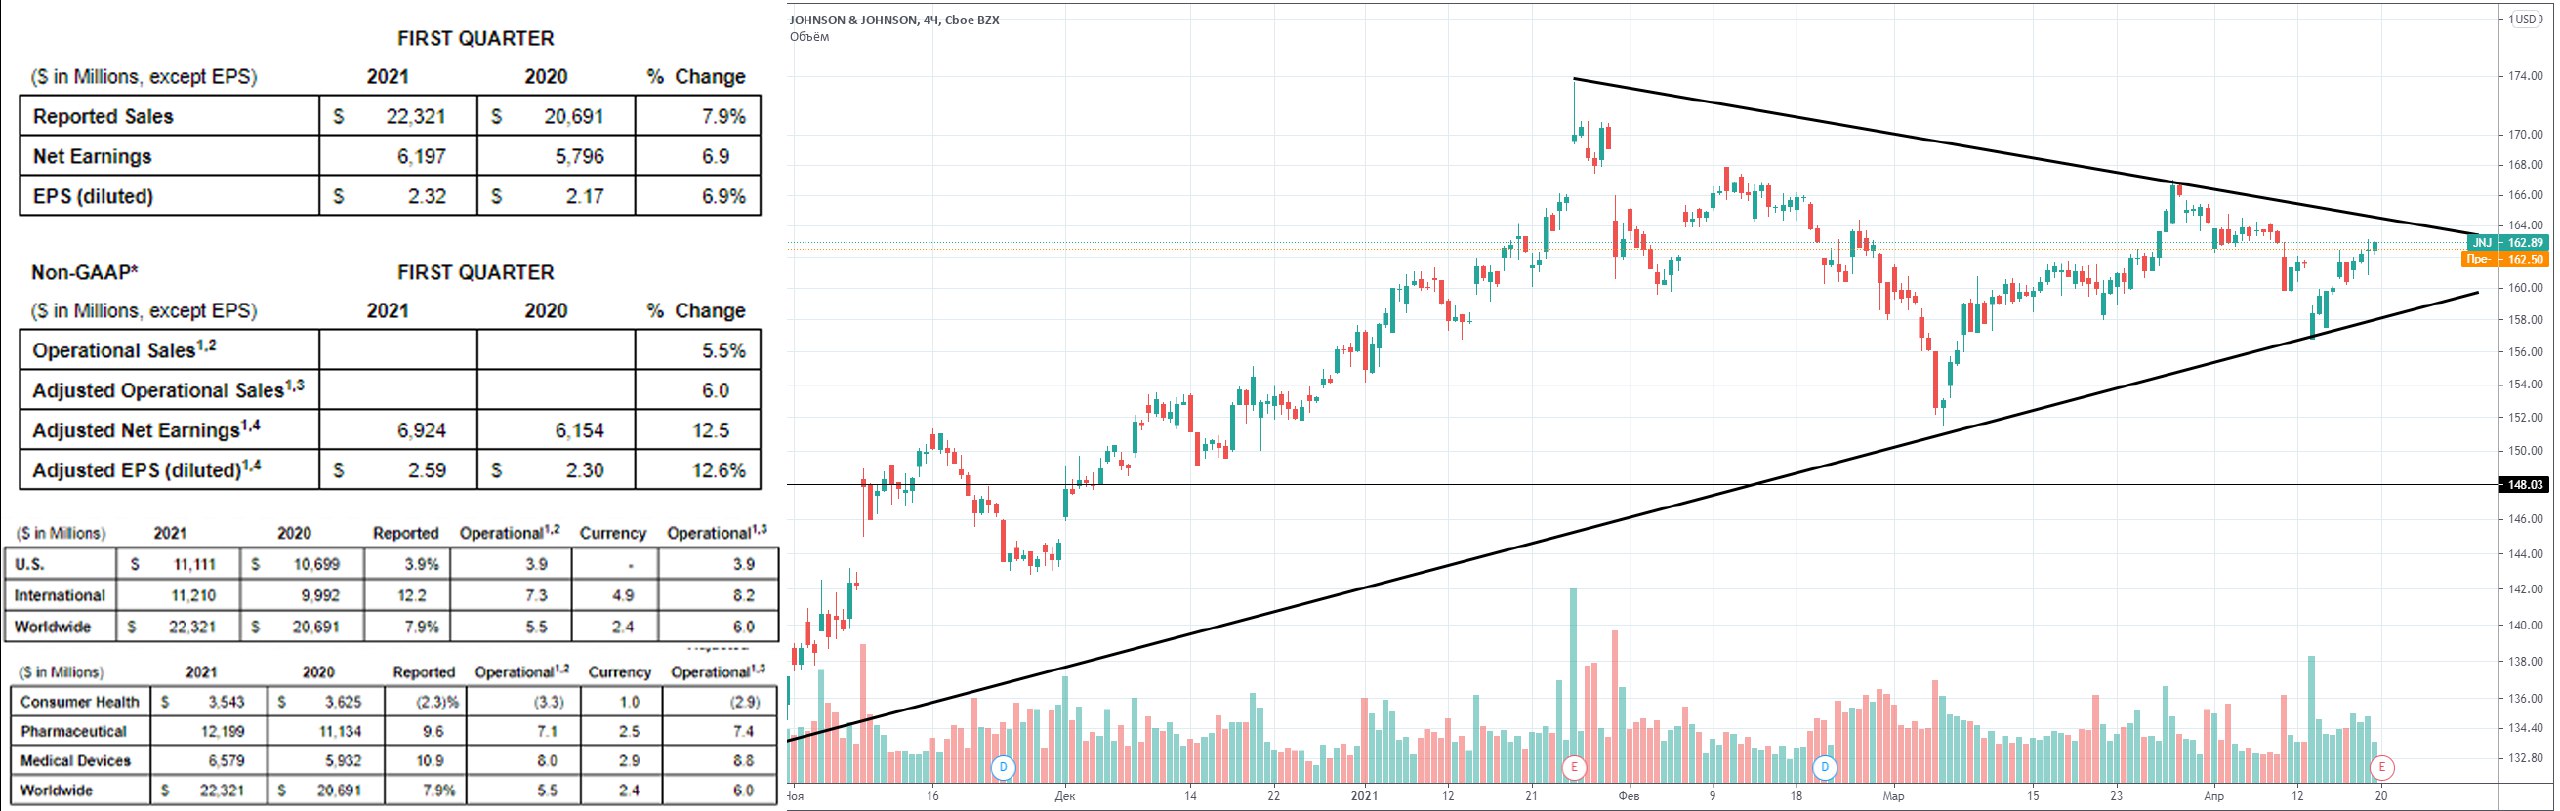
Task: Click the 170.00 price axis label
Action: (2525, 135)
